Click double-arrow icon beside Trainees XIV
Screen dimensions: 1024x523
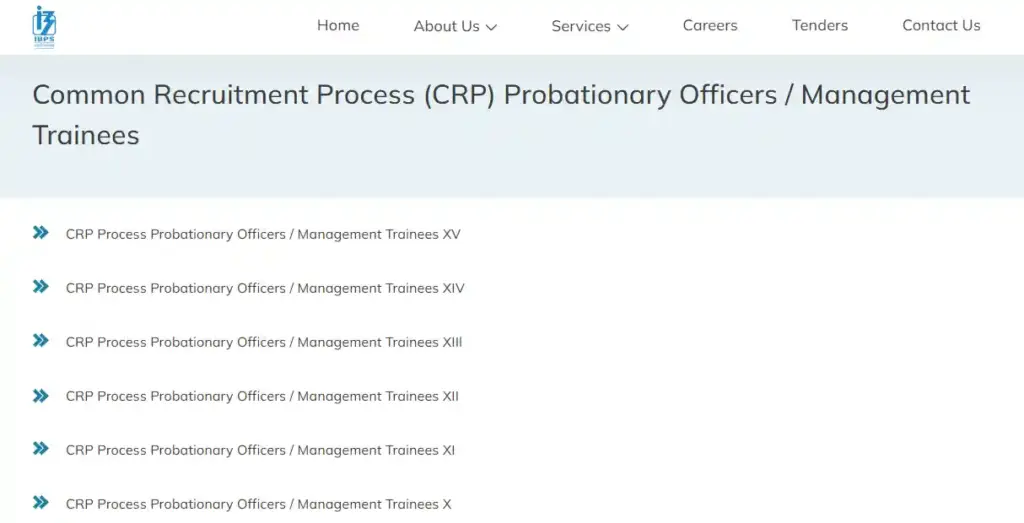[x=41, y=287]
